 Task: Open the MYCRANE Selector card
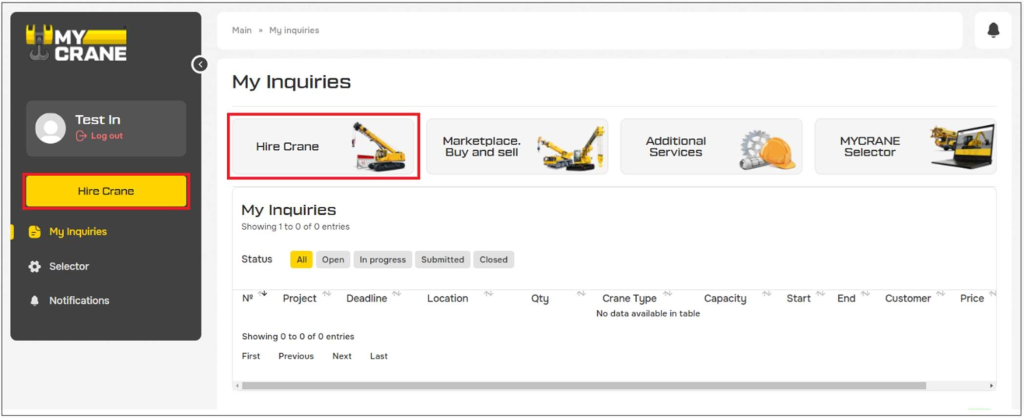pos(905,146)
